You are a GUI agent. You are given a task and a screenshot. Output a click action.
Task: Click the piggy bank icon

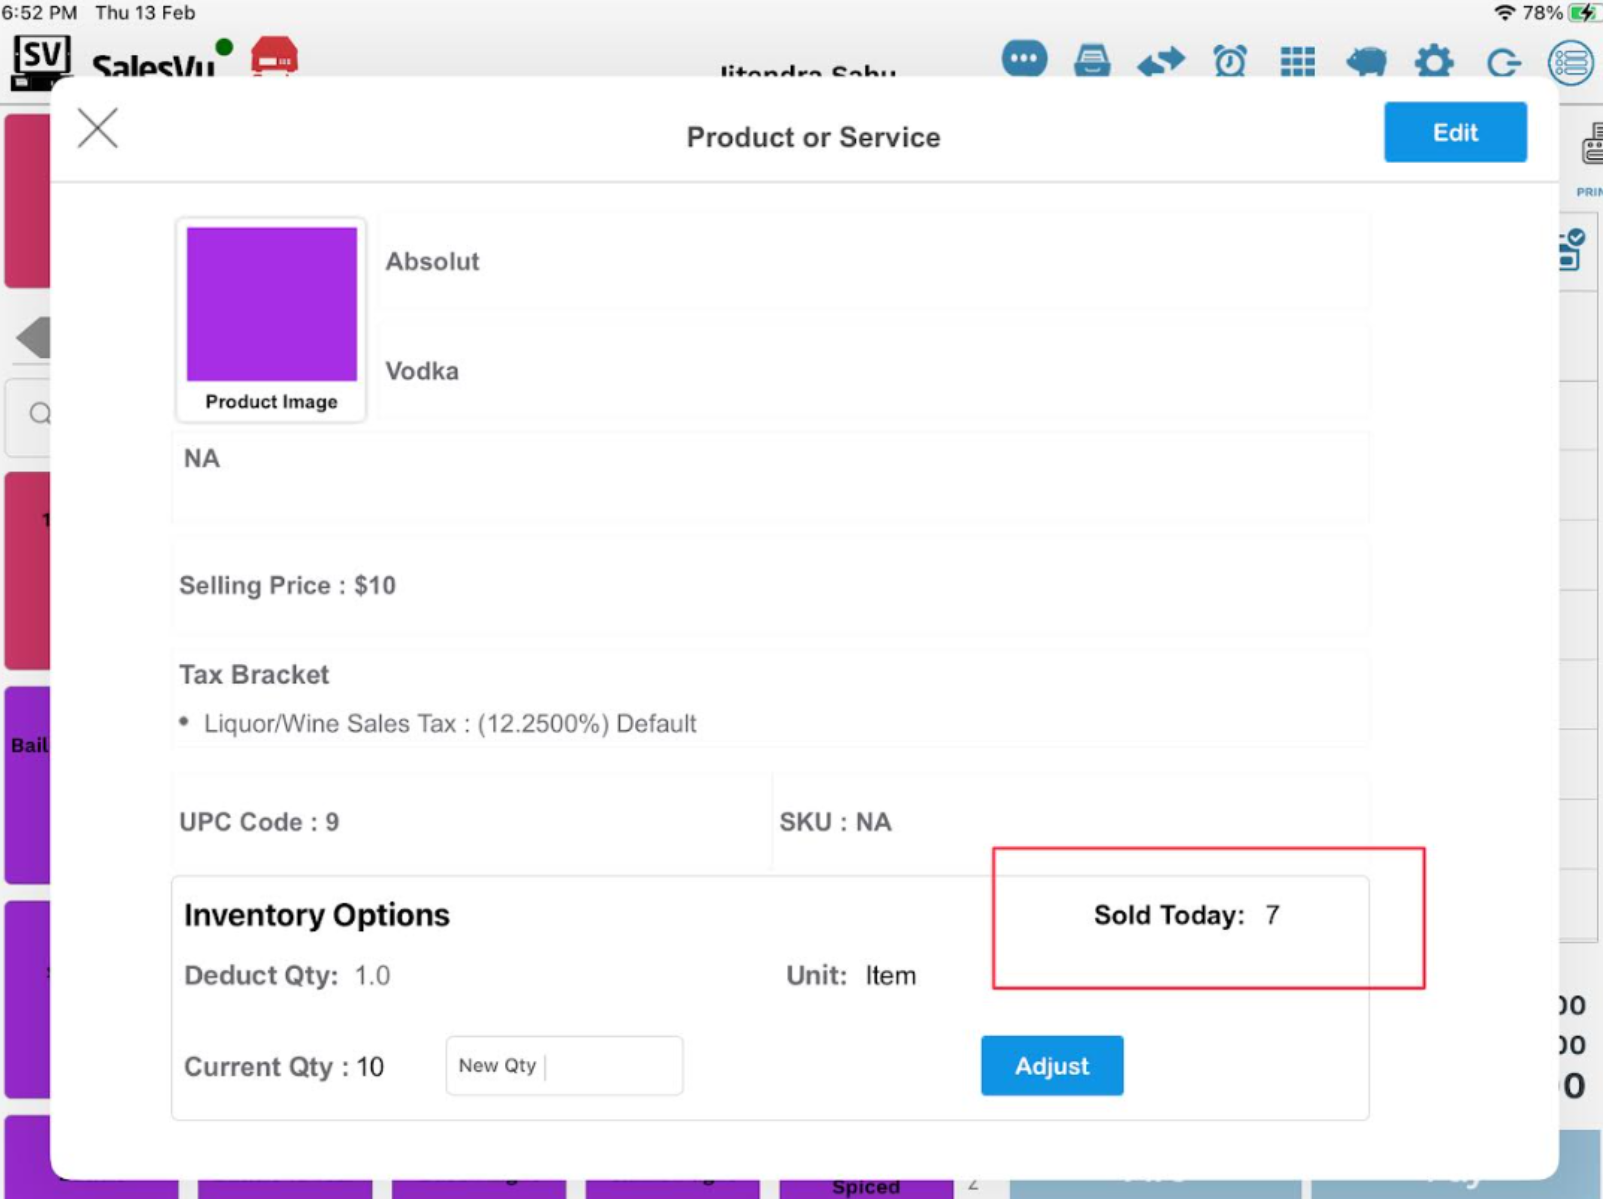tap(1366, 62)
